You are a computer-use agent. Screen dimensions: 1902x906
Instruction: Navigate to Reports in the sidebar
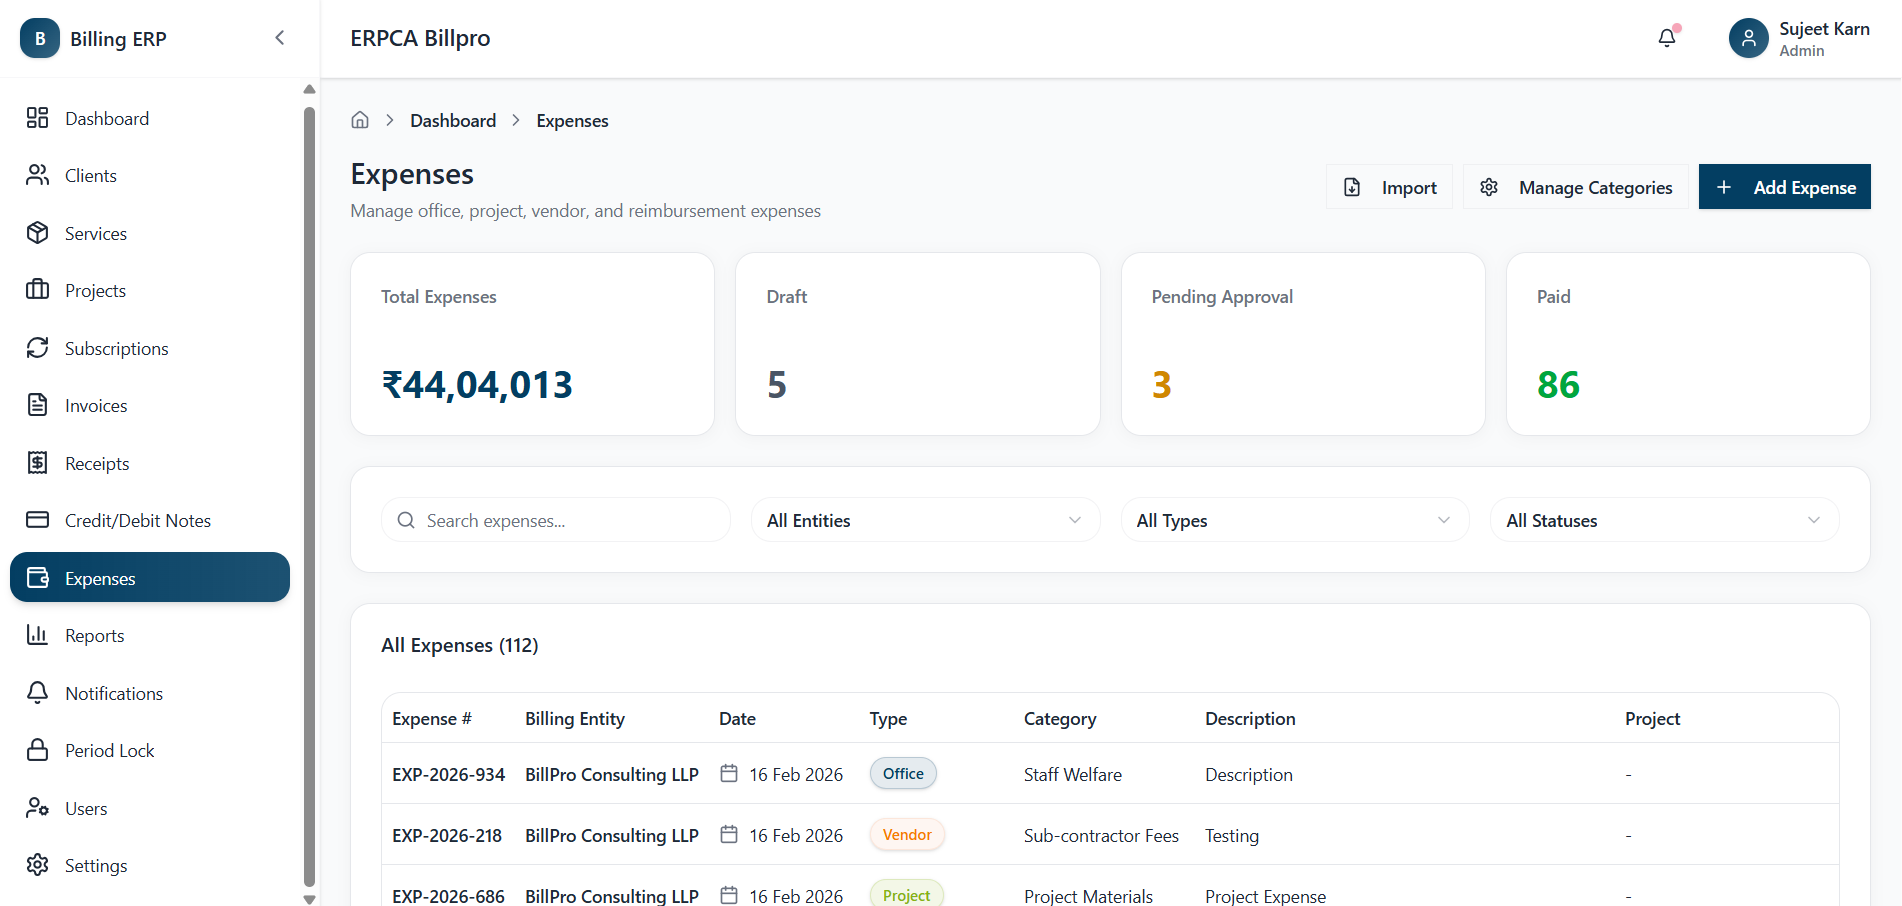(x=94, y=636)
